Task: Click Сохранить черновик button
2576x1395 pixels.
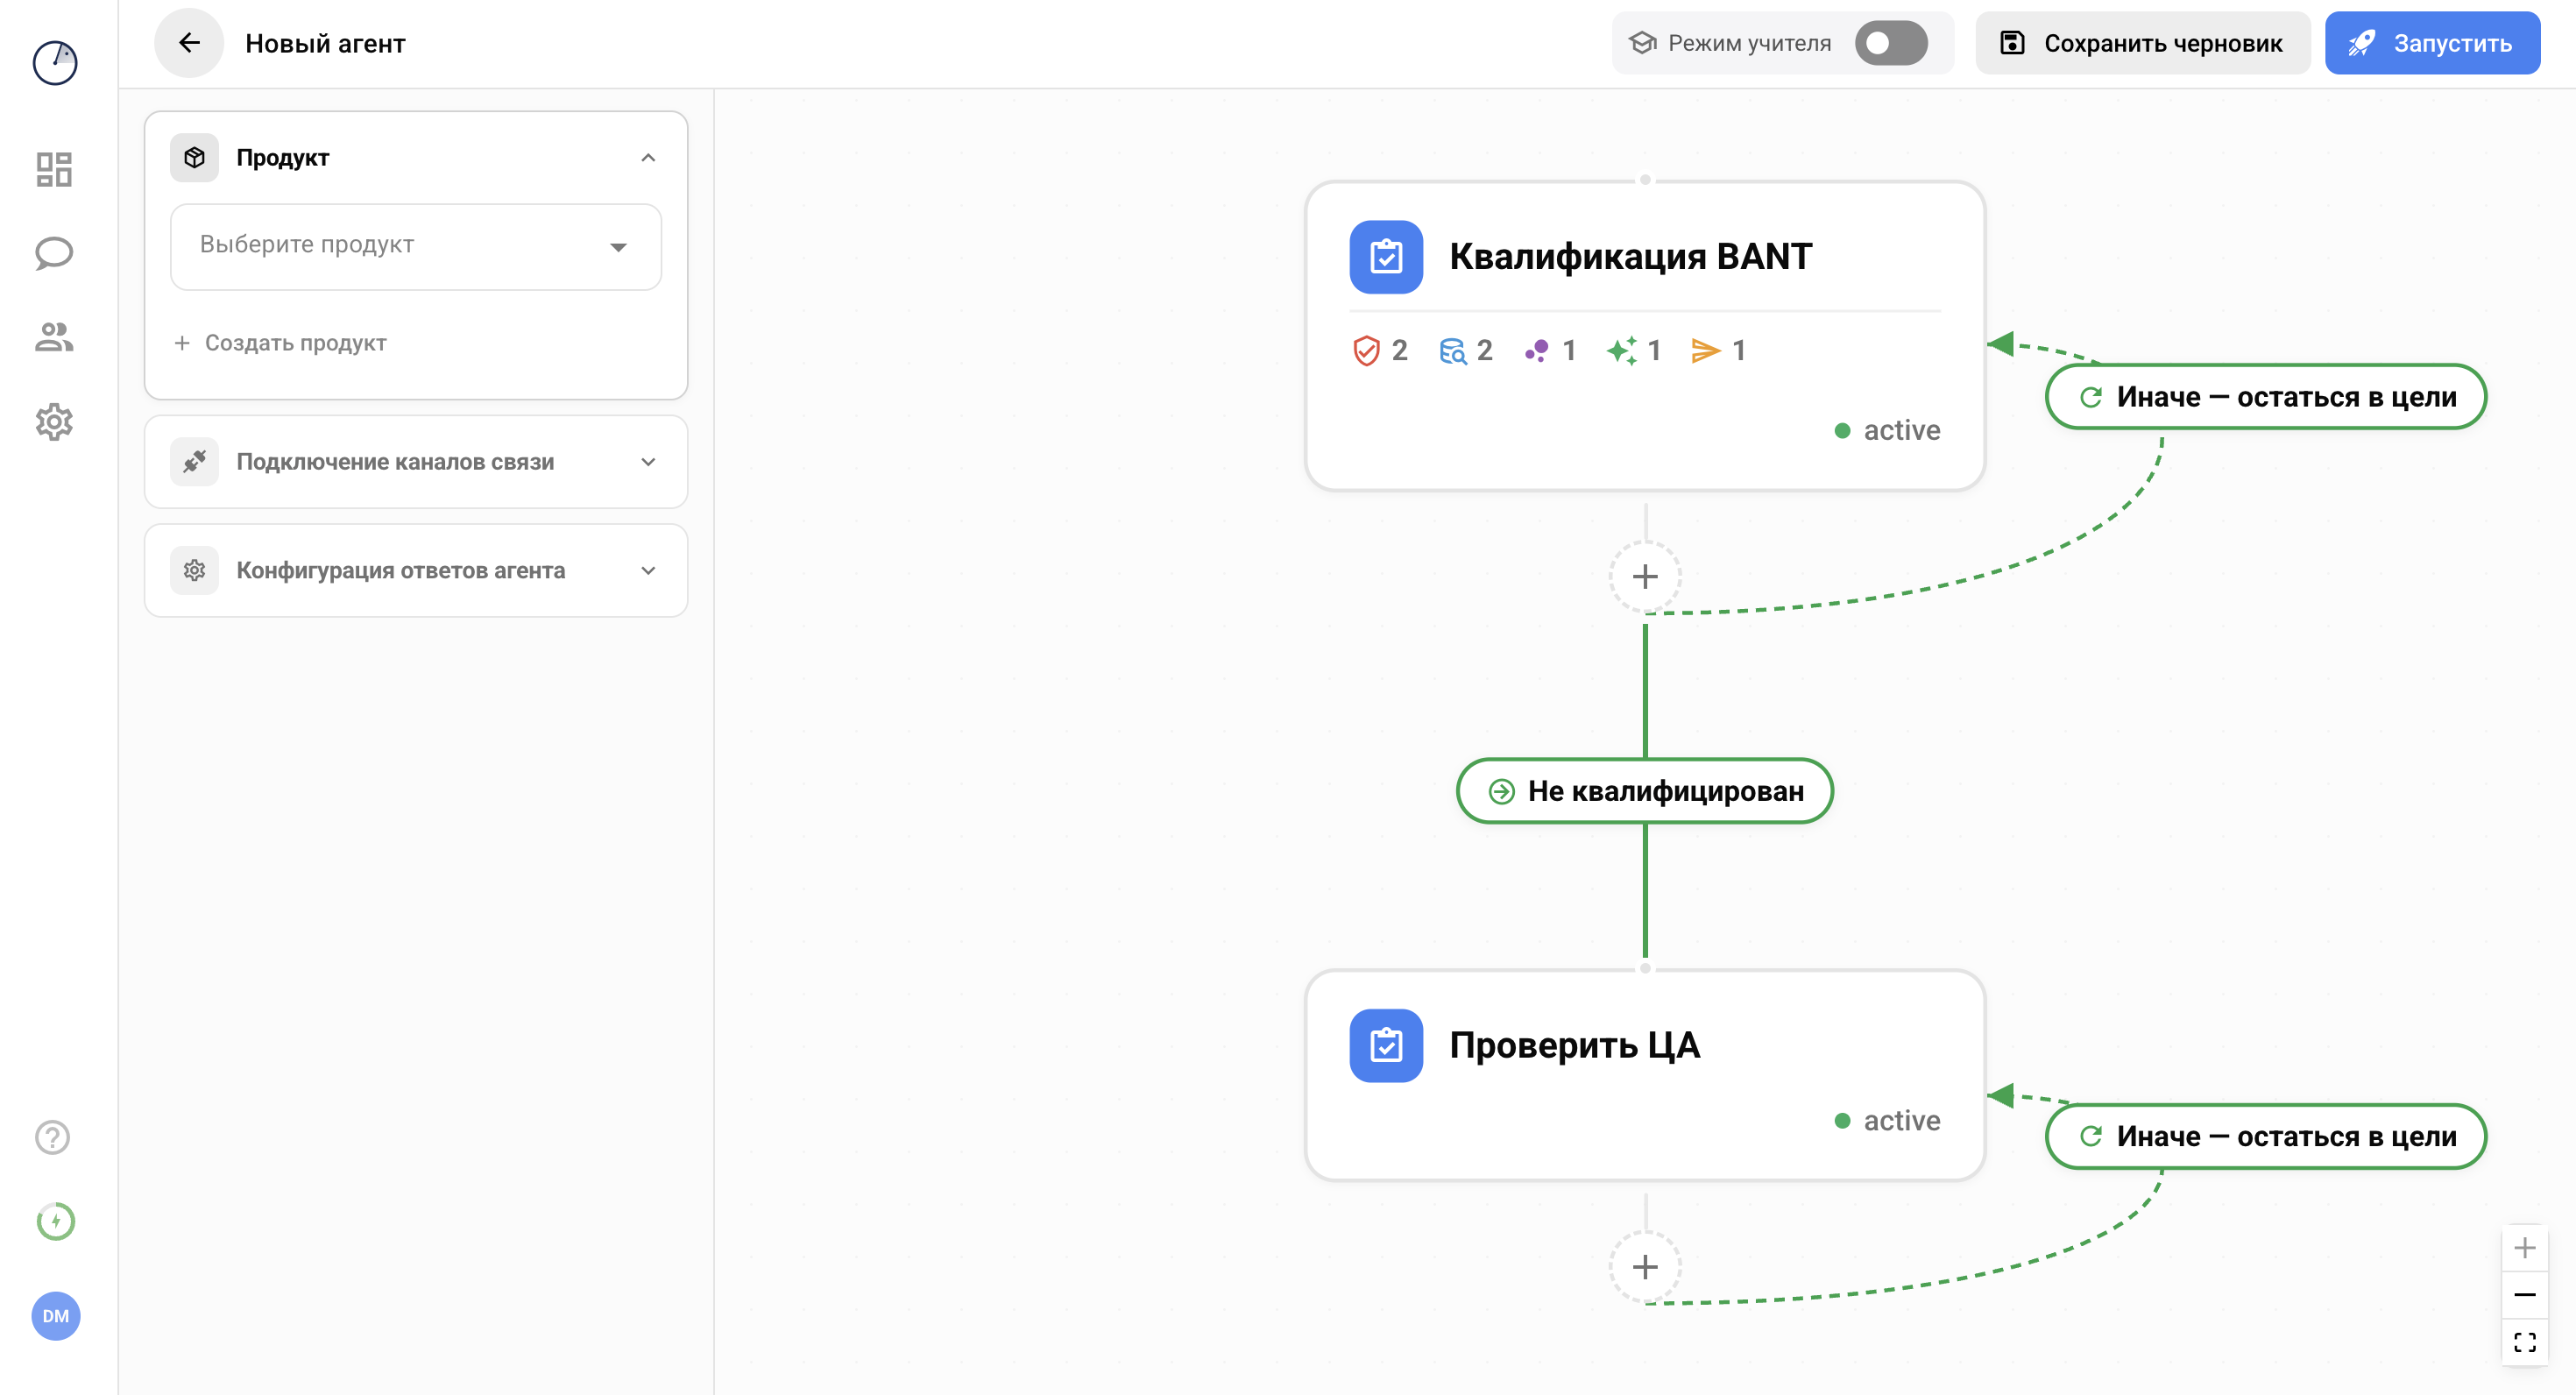Action: click(2142, 43)
